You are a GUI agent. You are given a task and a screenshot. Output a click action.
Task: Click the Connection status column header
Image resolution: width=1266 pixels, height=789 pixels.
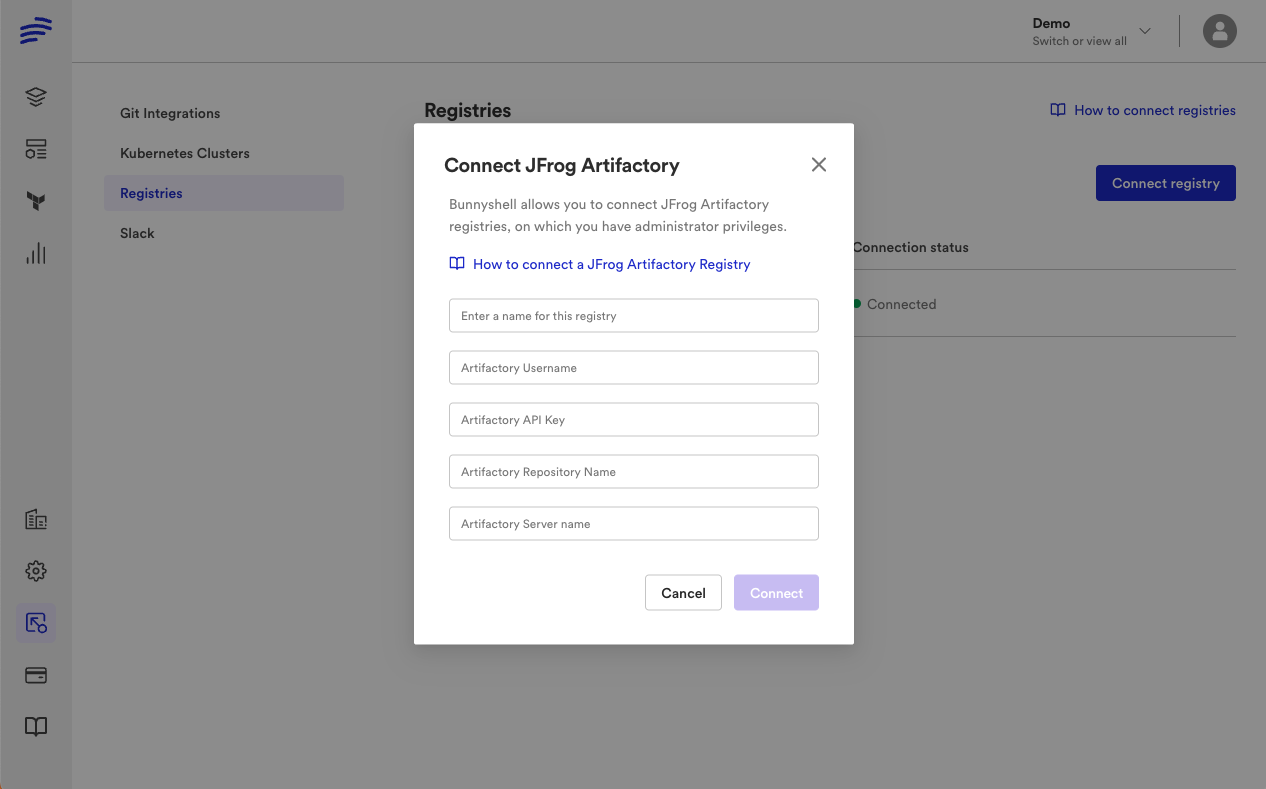coord(910,247)
